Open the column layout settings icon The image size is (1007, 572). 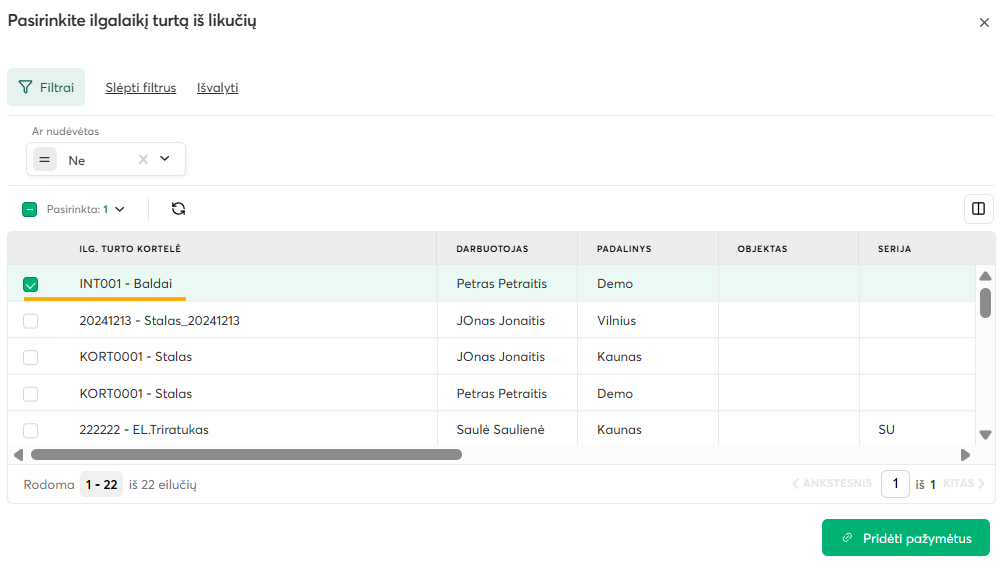coord(978,209)
